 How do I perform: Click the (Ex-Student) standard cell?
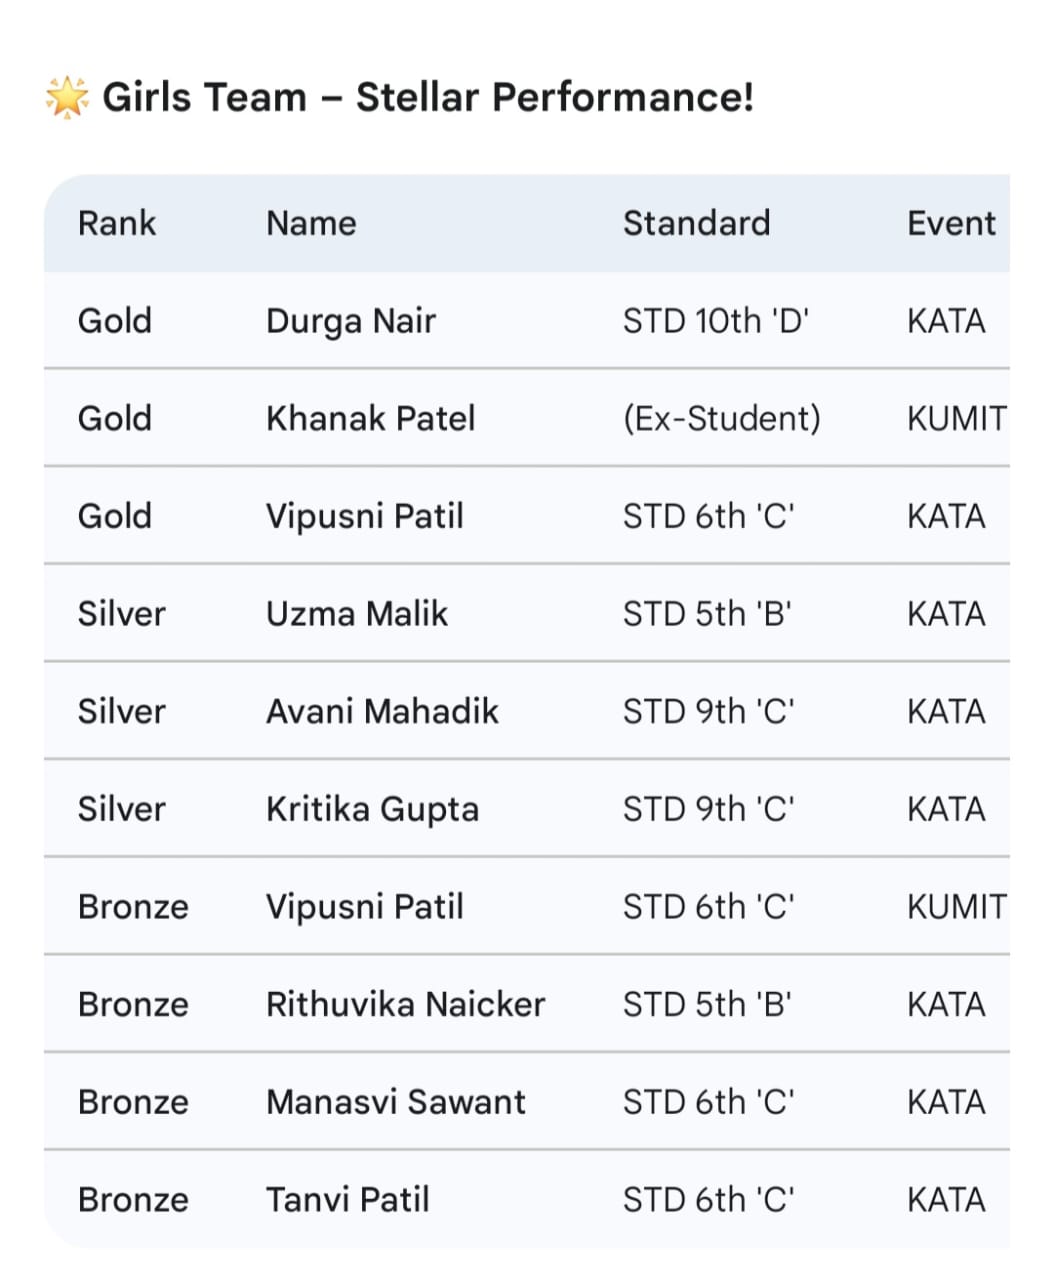[721, 418]
